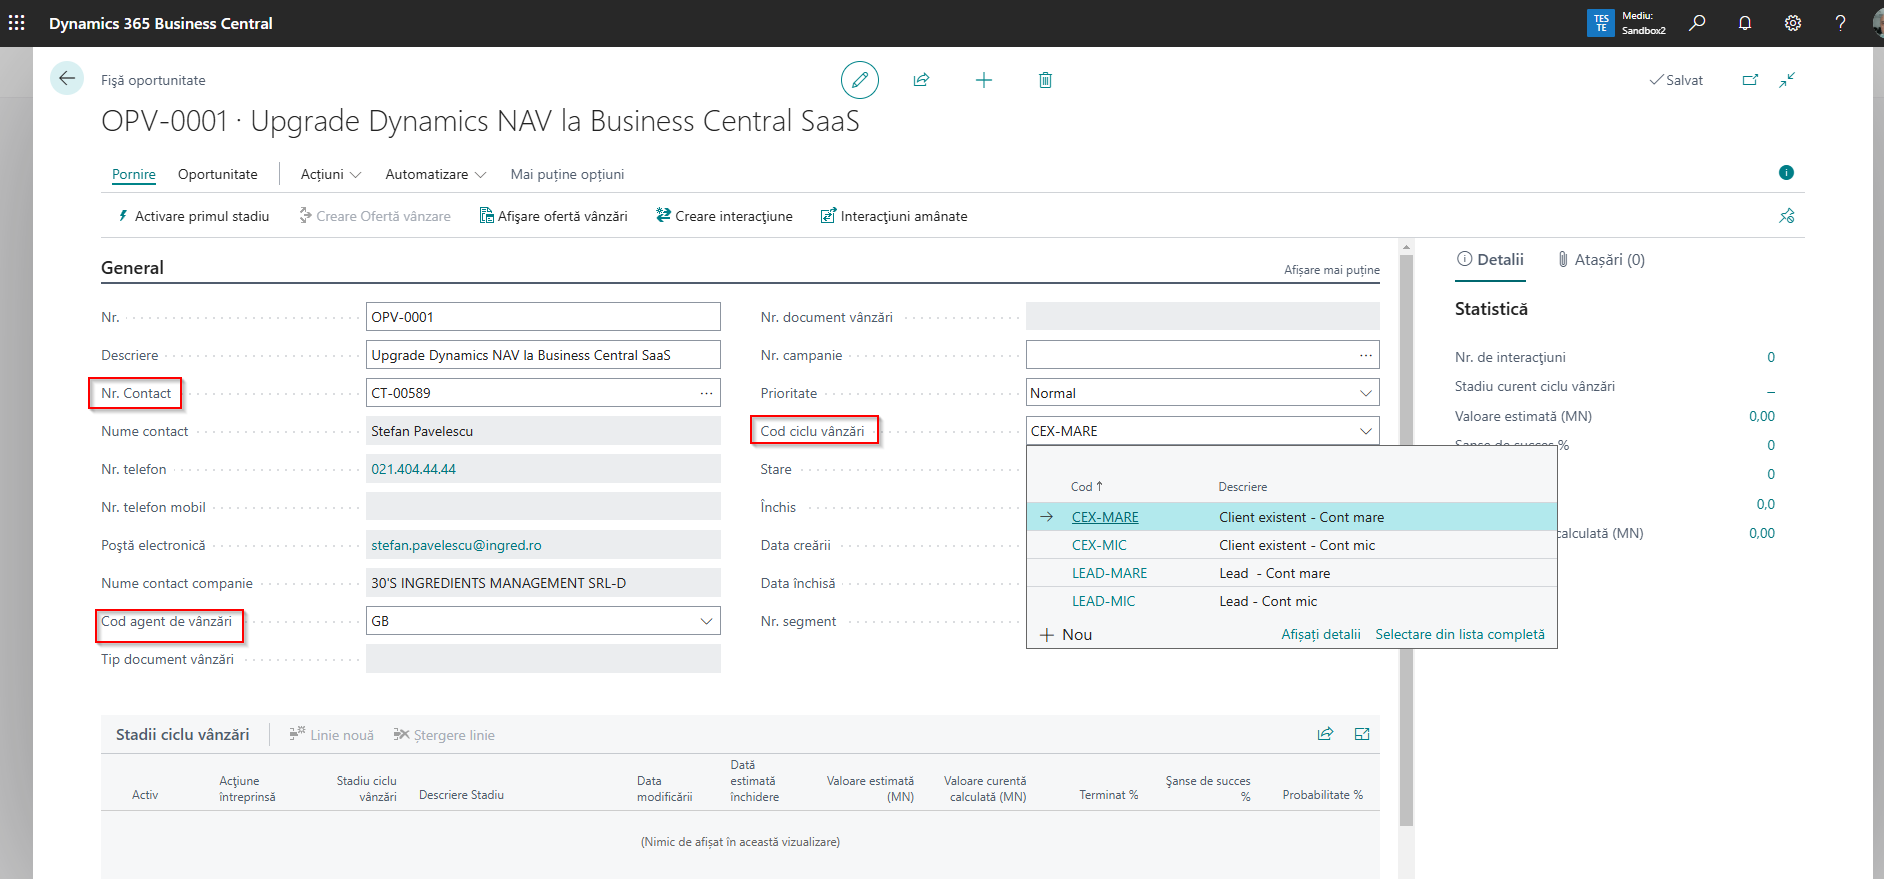Click Selectare din lista completă
This screenshot has height=879, width=1884.
(x=1460, y=635)
